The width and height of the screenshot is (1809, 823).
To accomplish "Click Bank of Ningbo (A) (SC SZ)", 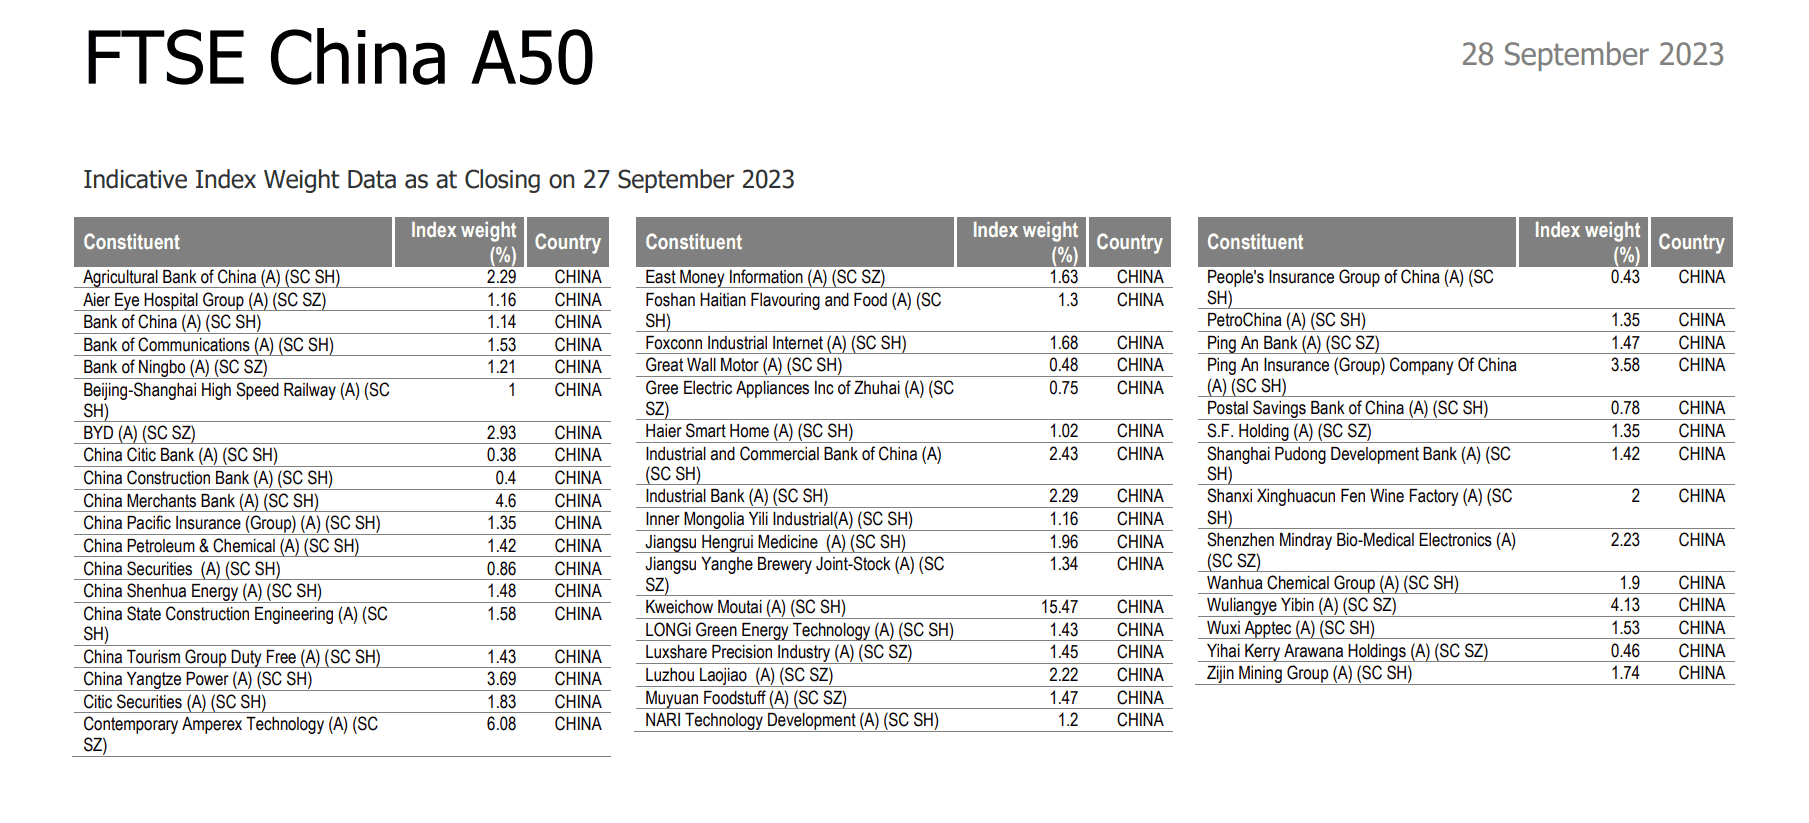I will click(175, 367).
